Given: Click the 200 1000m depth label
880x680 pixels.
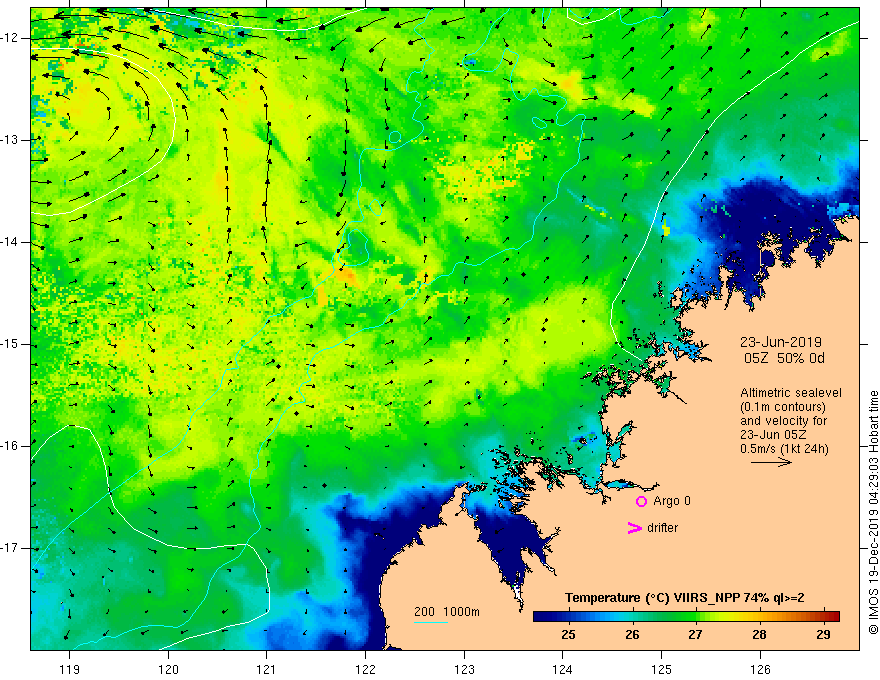Looking at the screenshot, I should [447, 612].
